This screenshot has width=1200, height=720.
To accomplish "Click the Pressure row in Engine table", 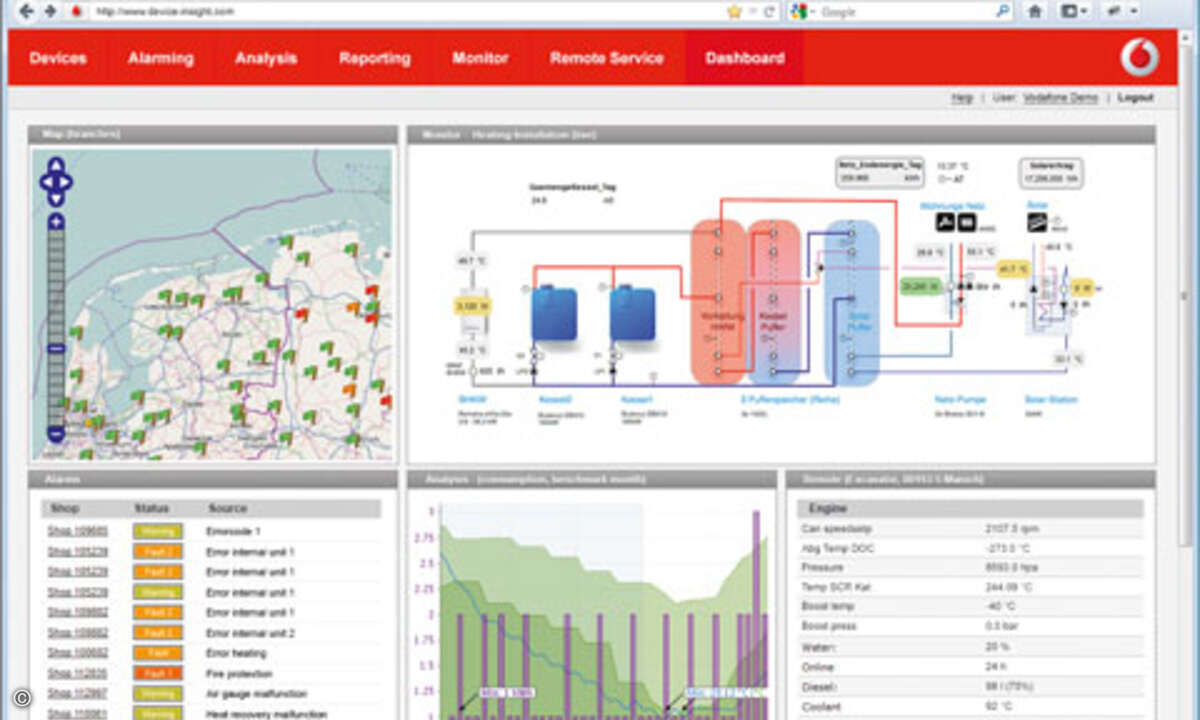I will click(x=970, y=566).
